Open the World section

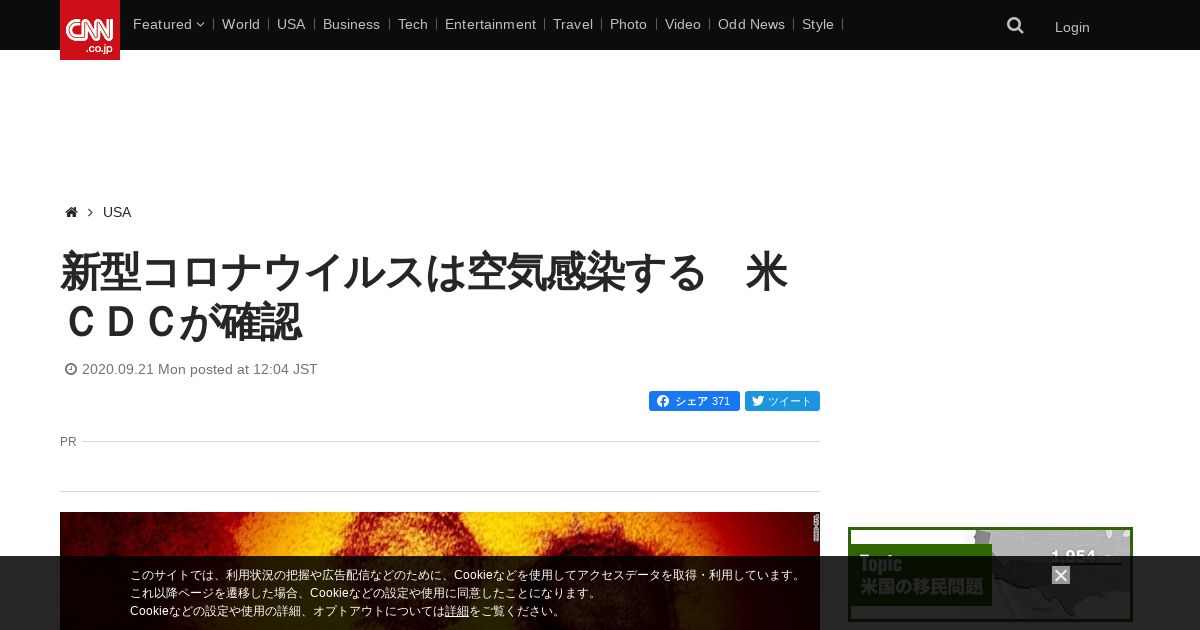[241, 24]
